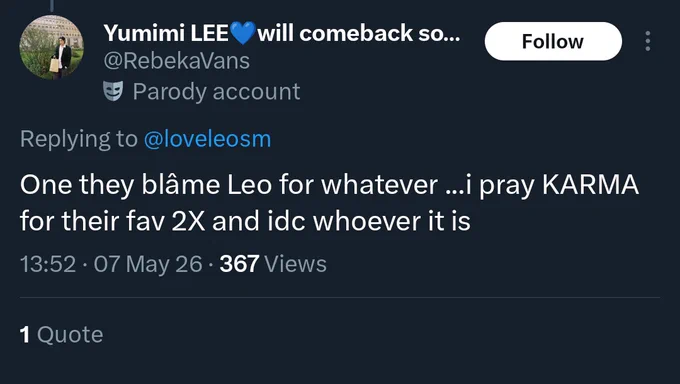Click the blue heart emoji in display name
680x384 pixels.
click(x=243, y=33)
